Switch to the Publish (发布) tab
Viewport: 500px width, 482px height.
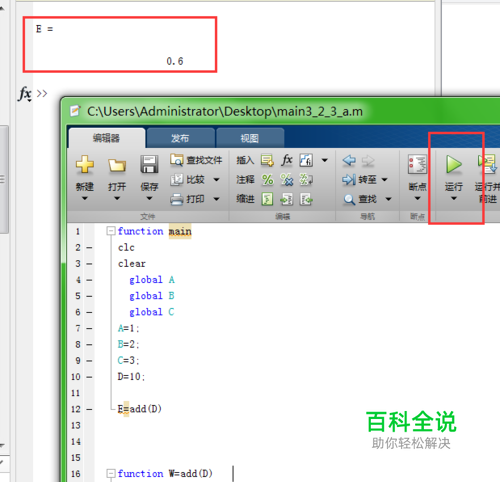[180, 138]
